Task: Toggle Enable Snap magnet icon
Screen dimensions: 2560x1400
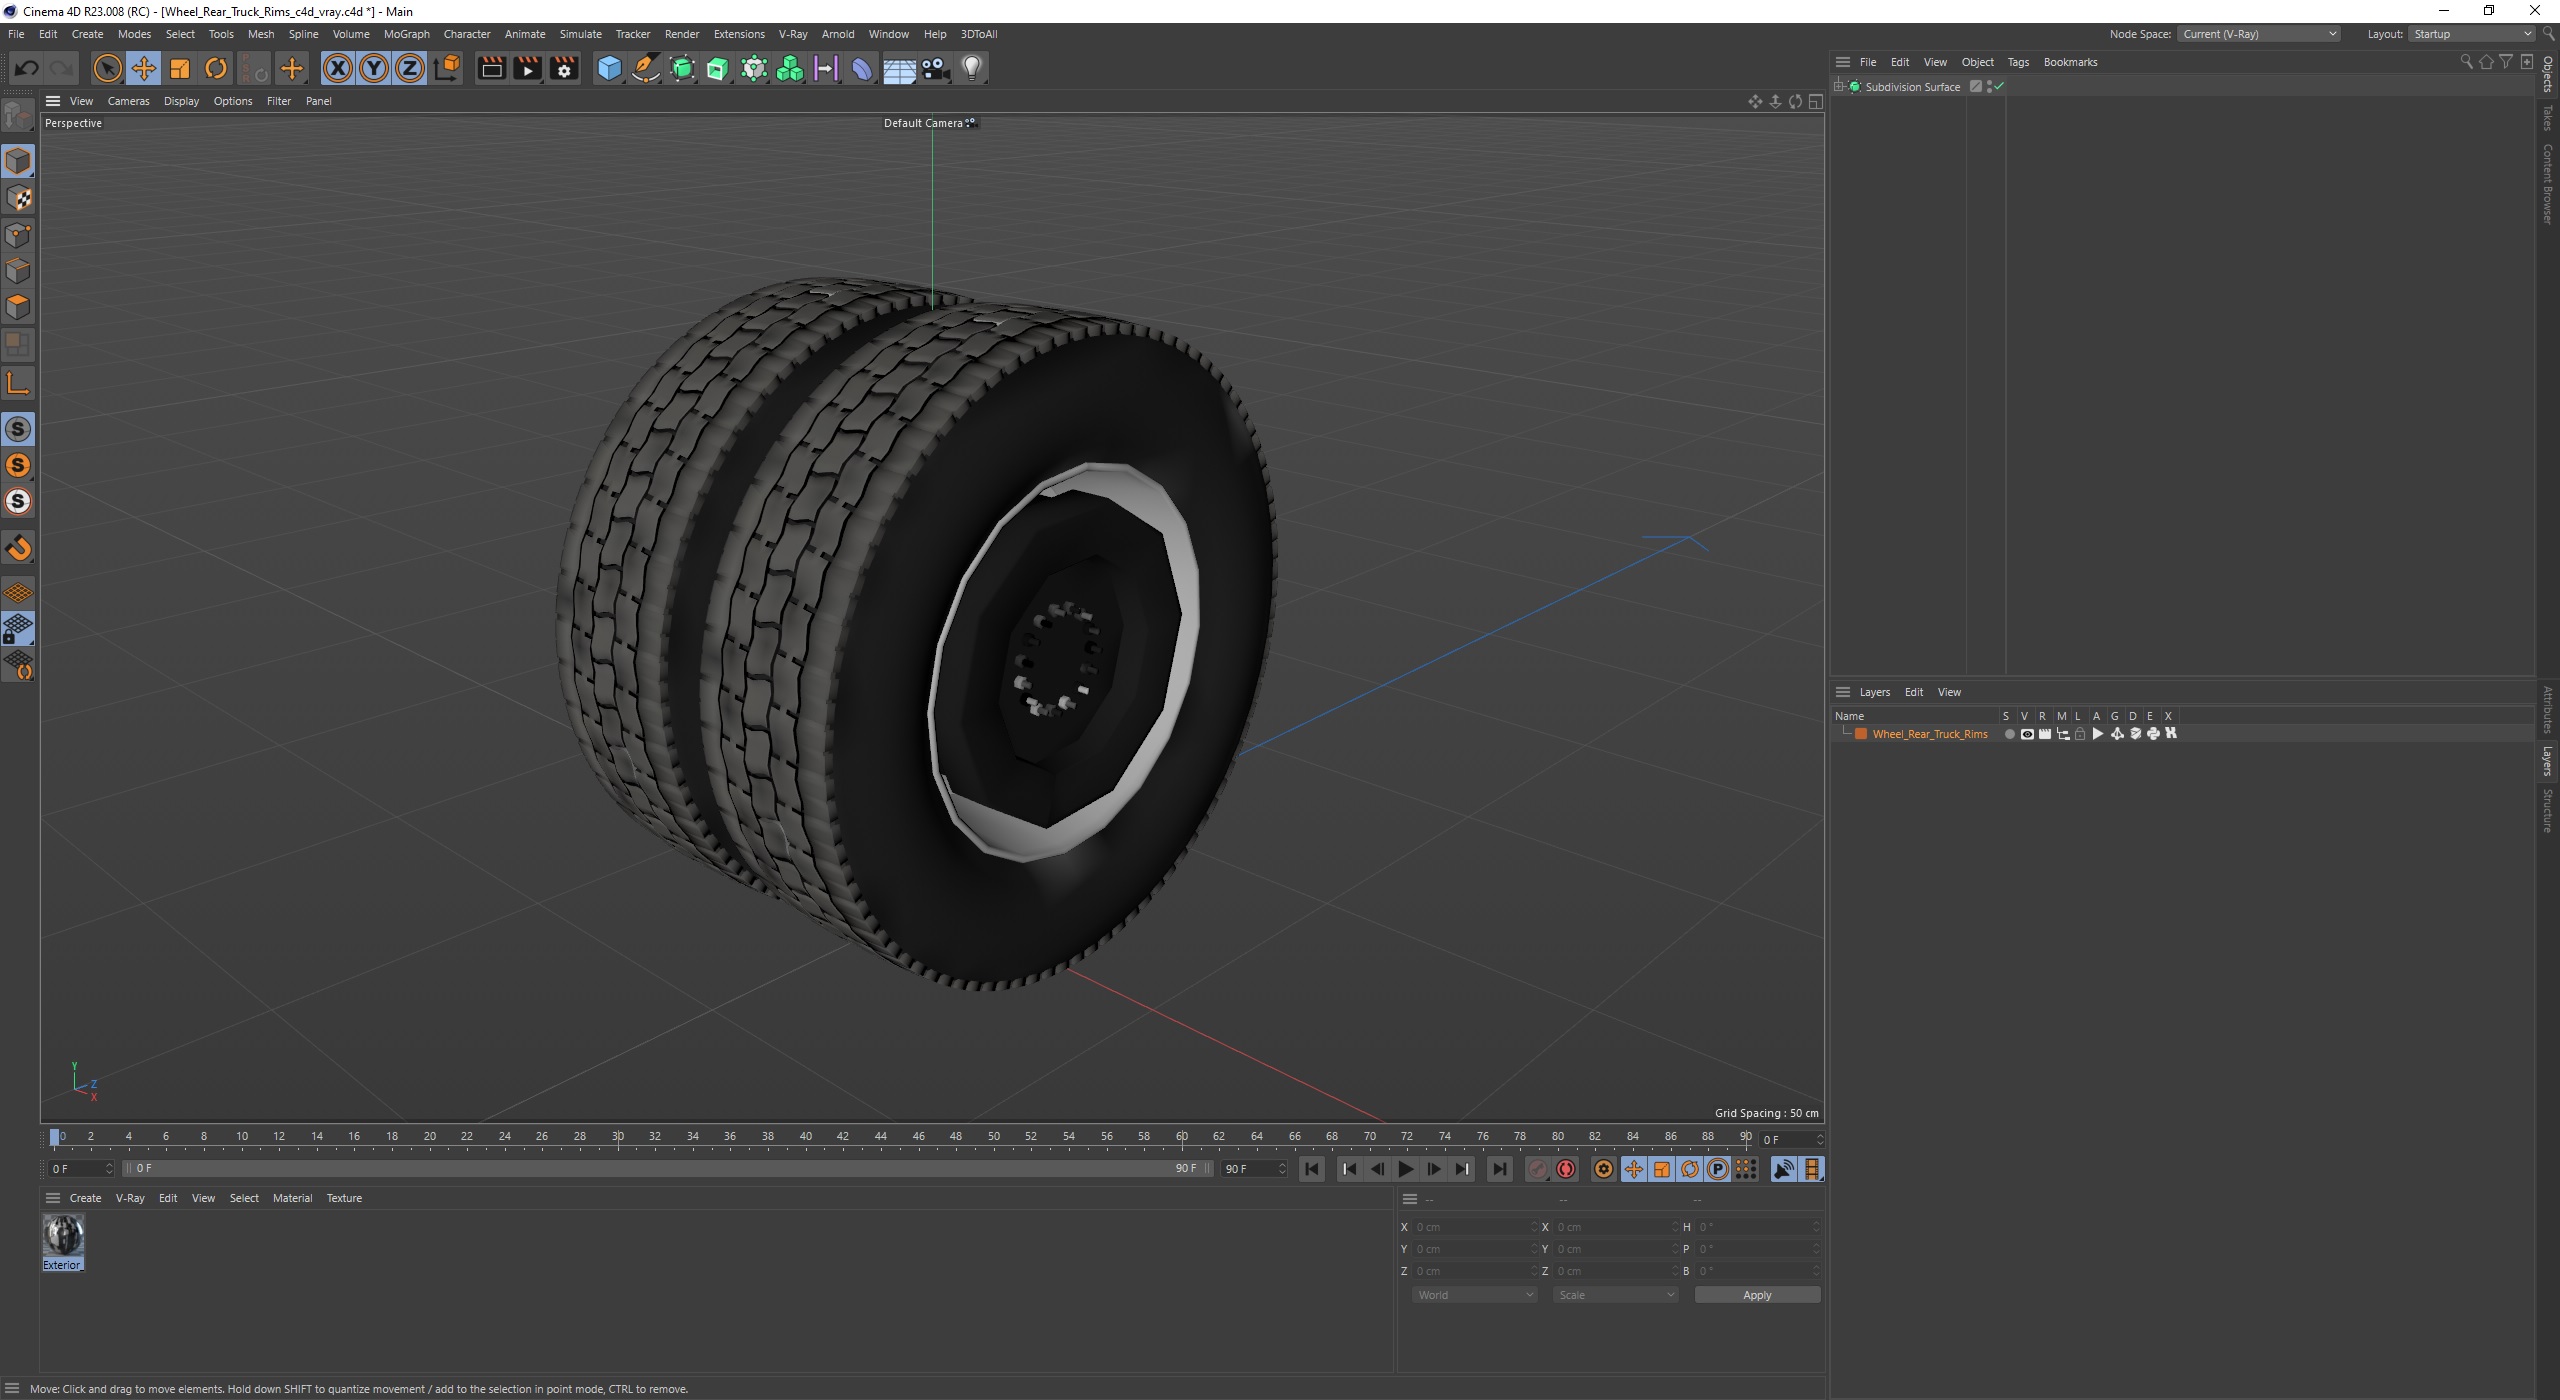Action: click(18, 548)
